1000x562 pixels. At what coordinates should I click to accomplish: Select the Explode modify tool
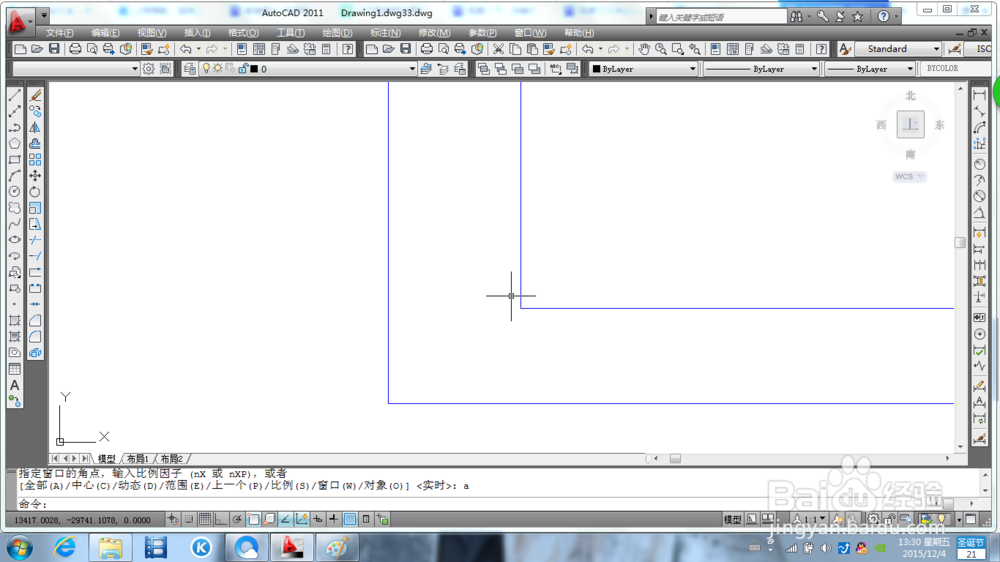tap(35, 353)
